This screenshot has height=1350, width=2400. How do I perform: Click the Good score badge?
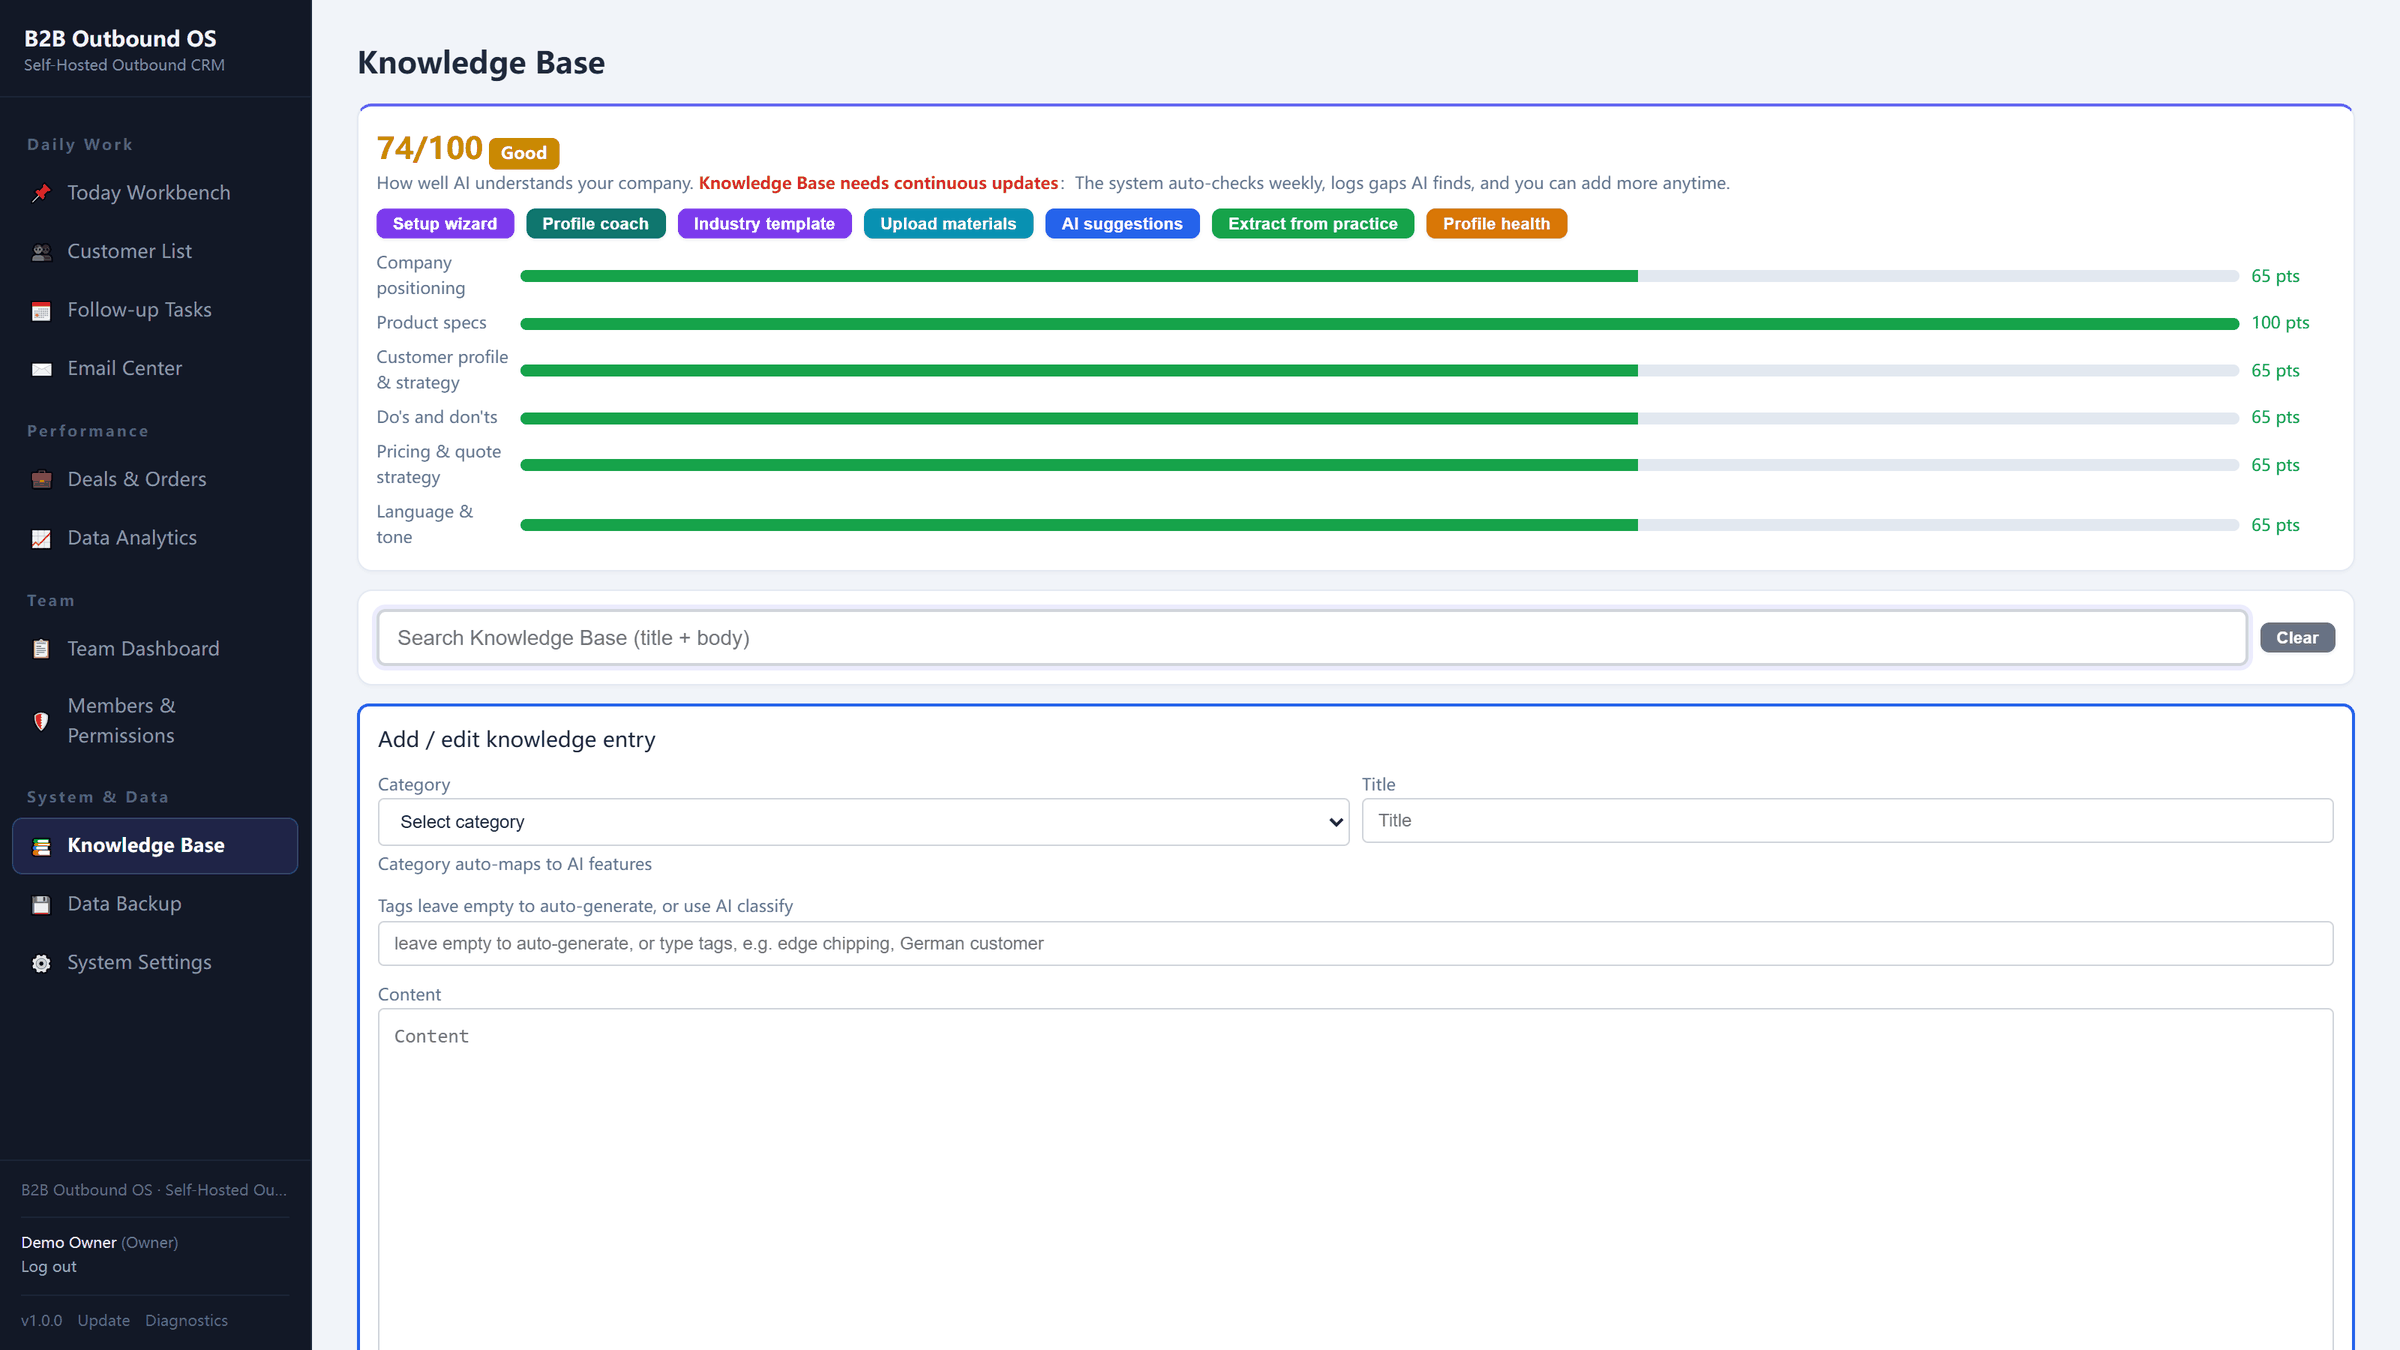point(524,153)
